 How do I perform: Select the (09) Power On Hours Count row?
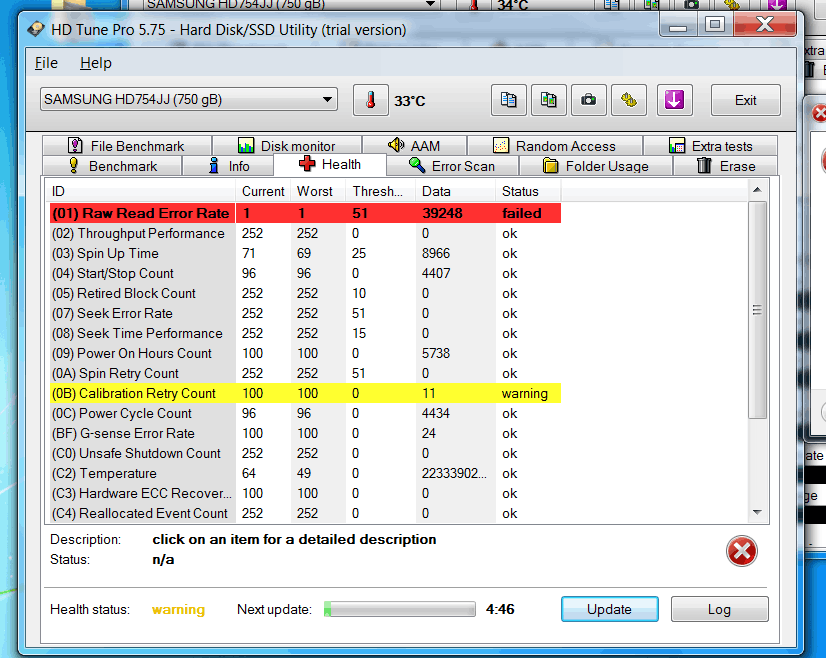pos(305,353)
